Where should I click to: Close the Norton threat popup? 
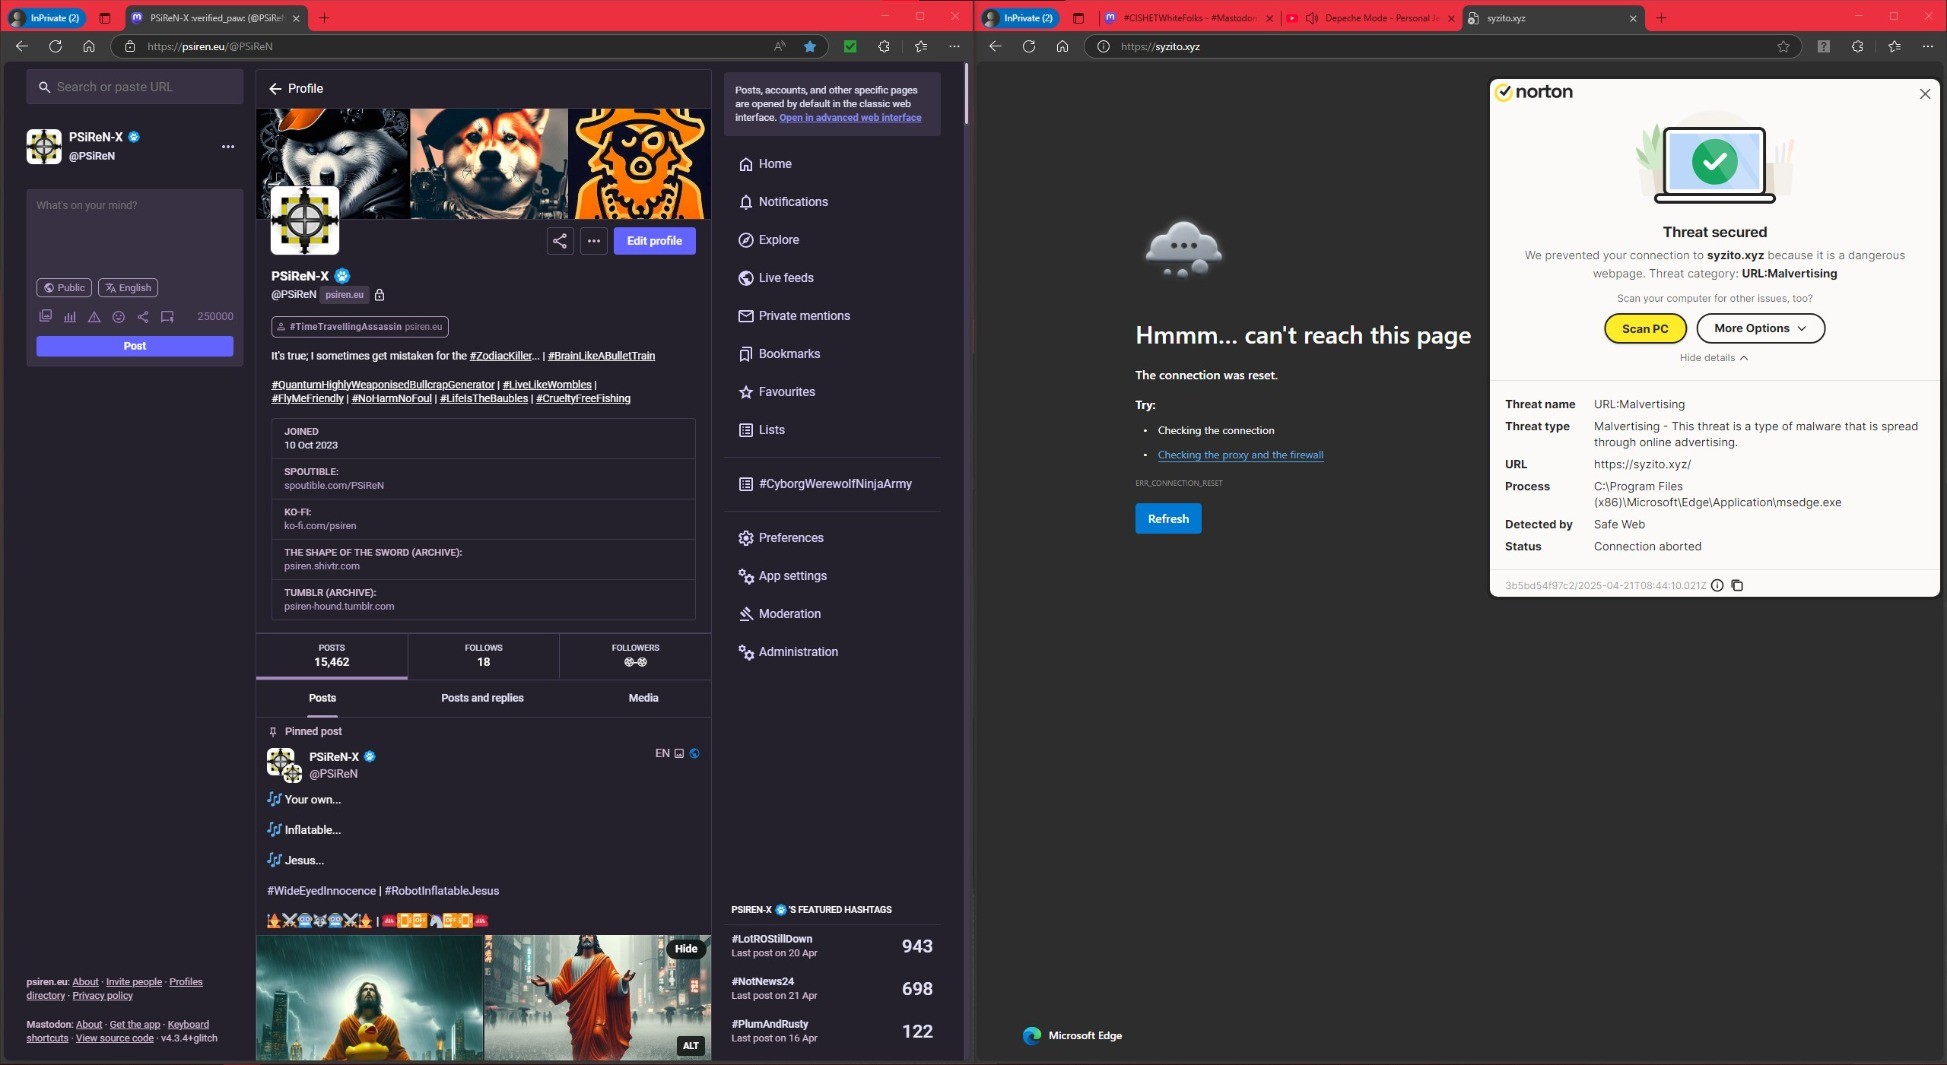pos(1925,94)
